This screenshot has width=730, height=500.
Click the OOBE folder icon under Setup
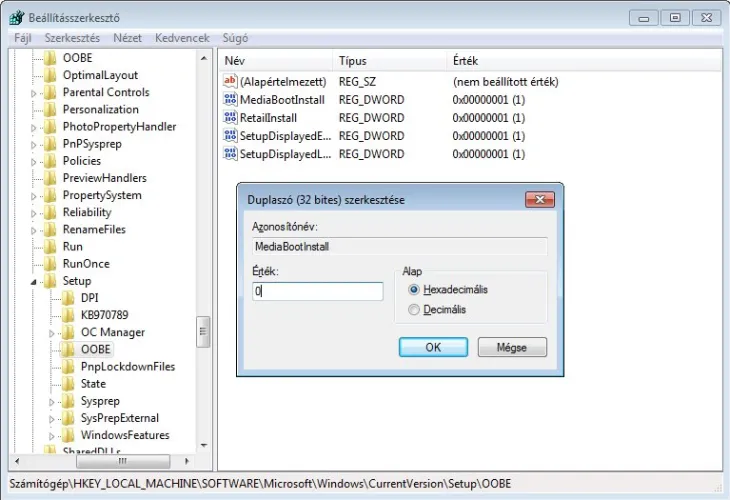pyautogui.click(x=68, y=350)
